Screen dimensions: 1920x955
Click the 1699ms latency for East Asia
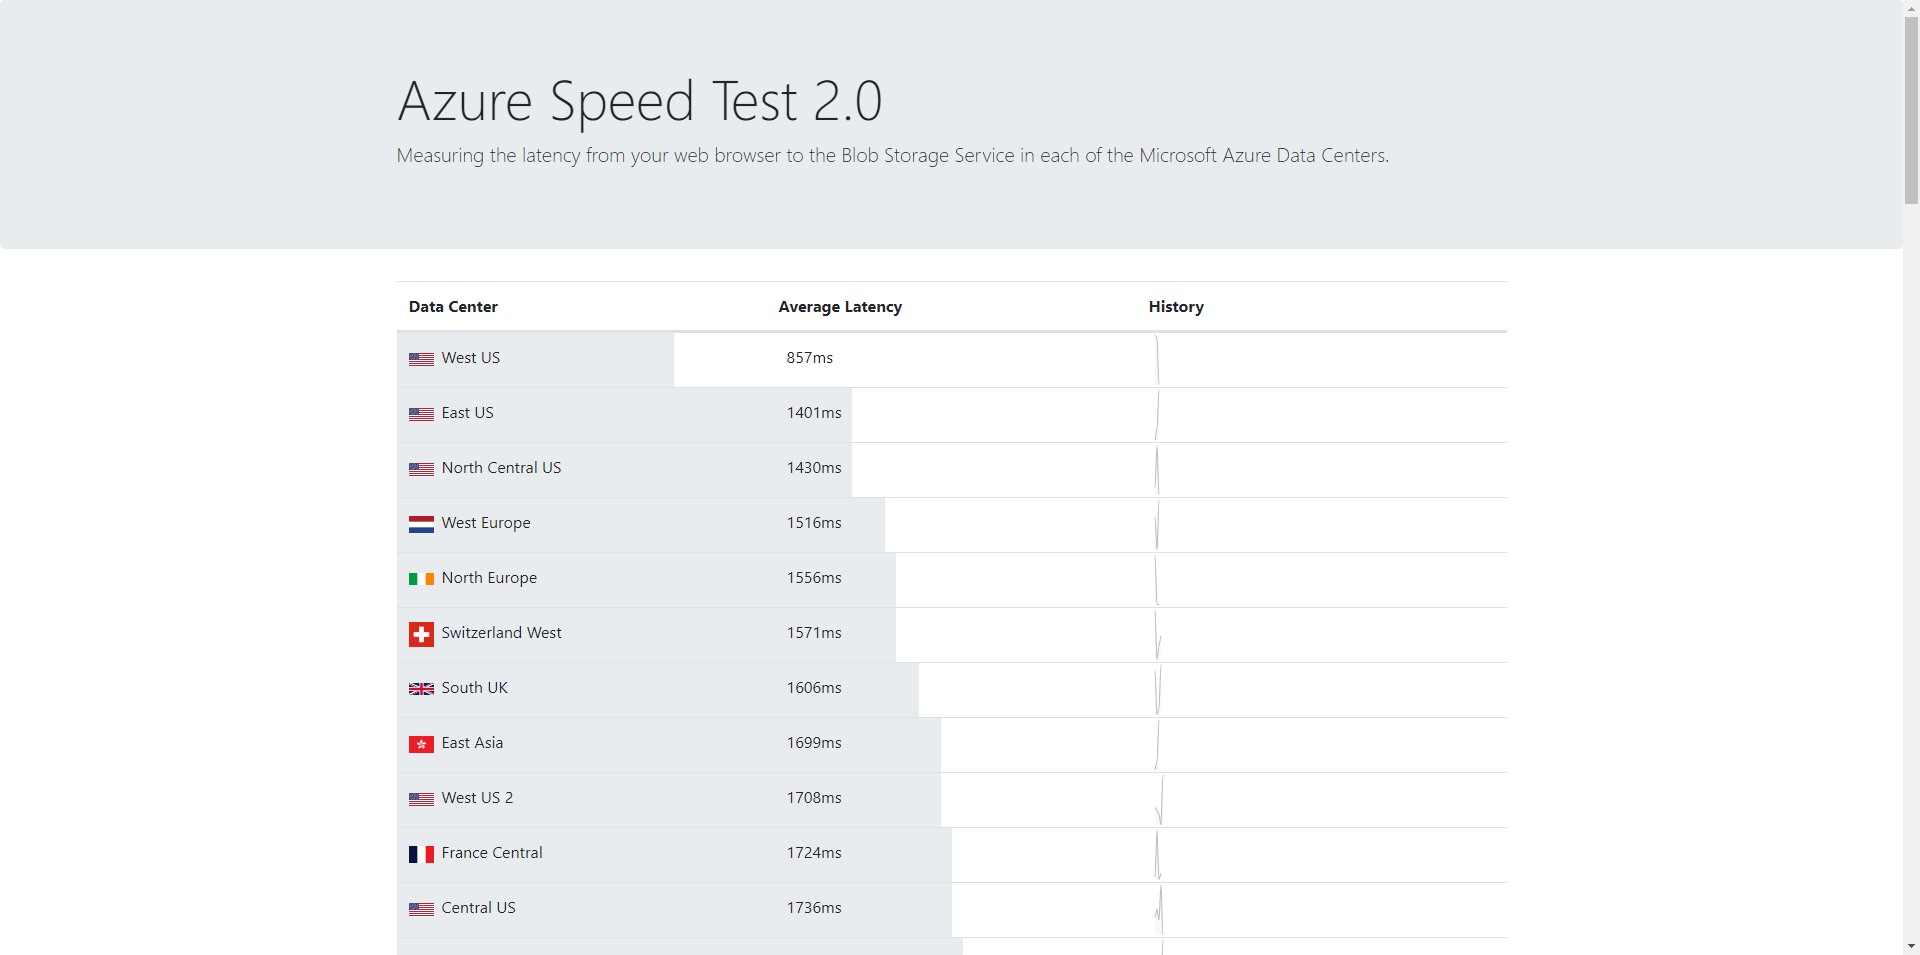[814, 743]
